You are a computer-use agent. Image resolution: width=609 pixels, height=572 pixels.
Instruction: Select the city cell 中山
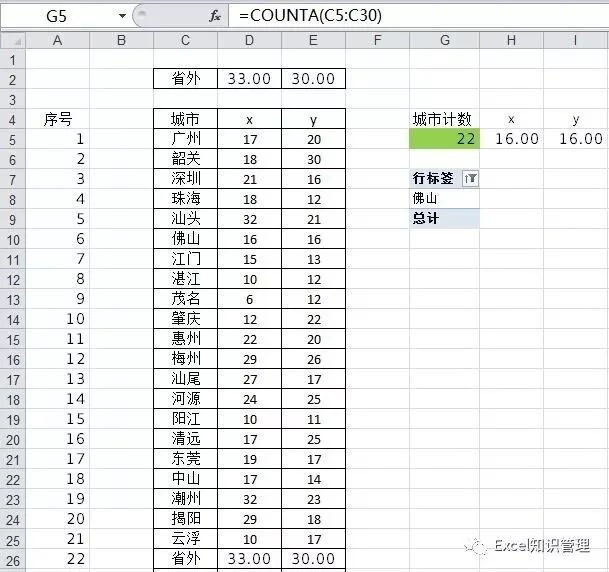[x=185, y=479]
